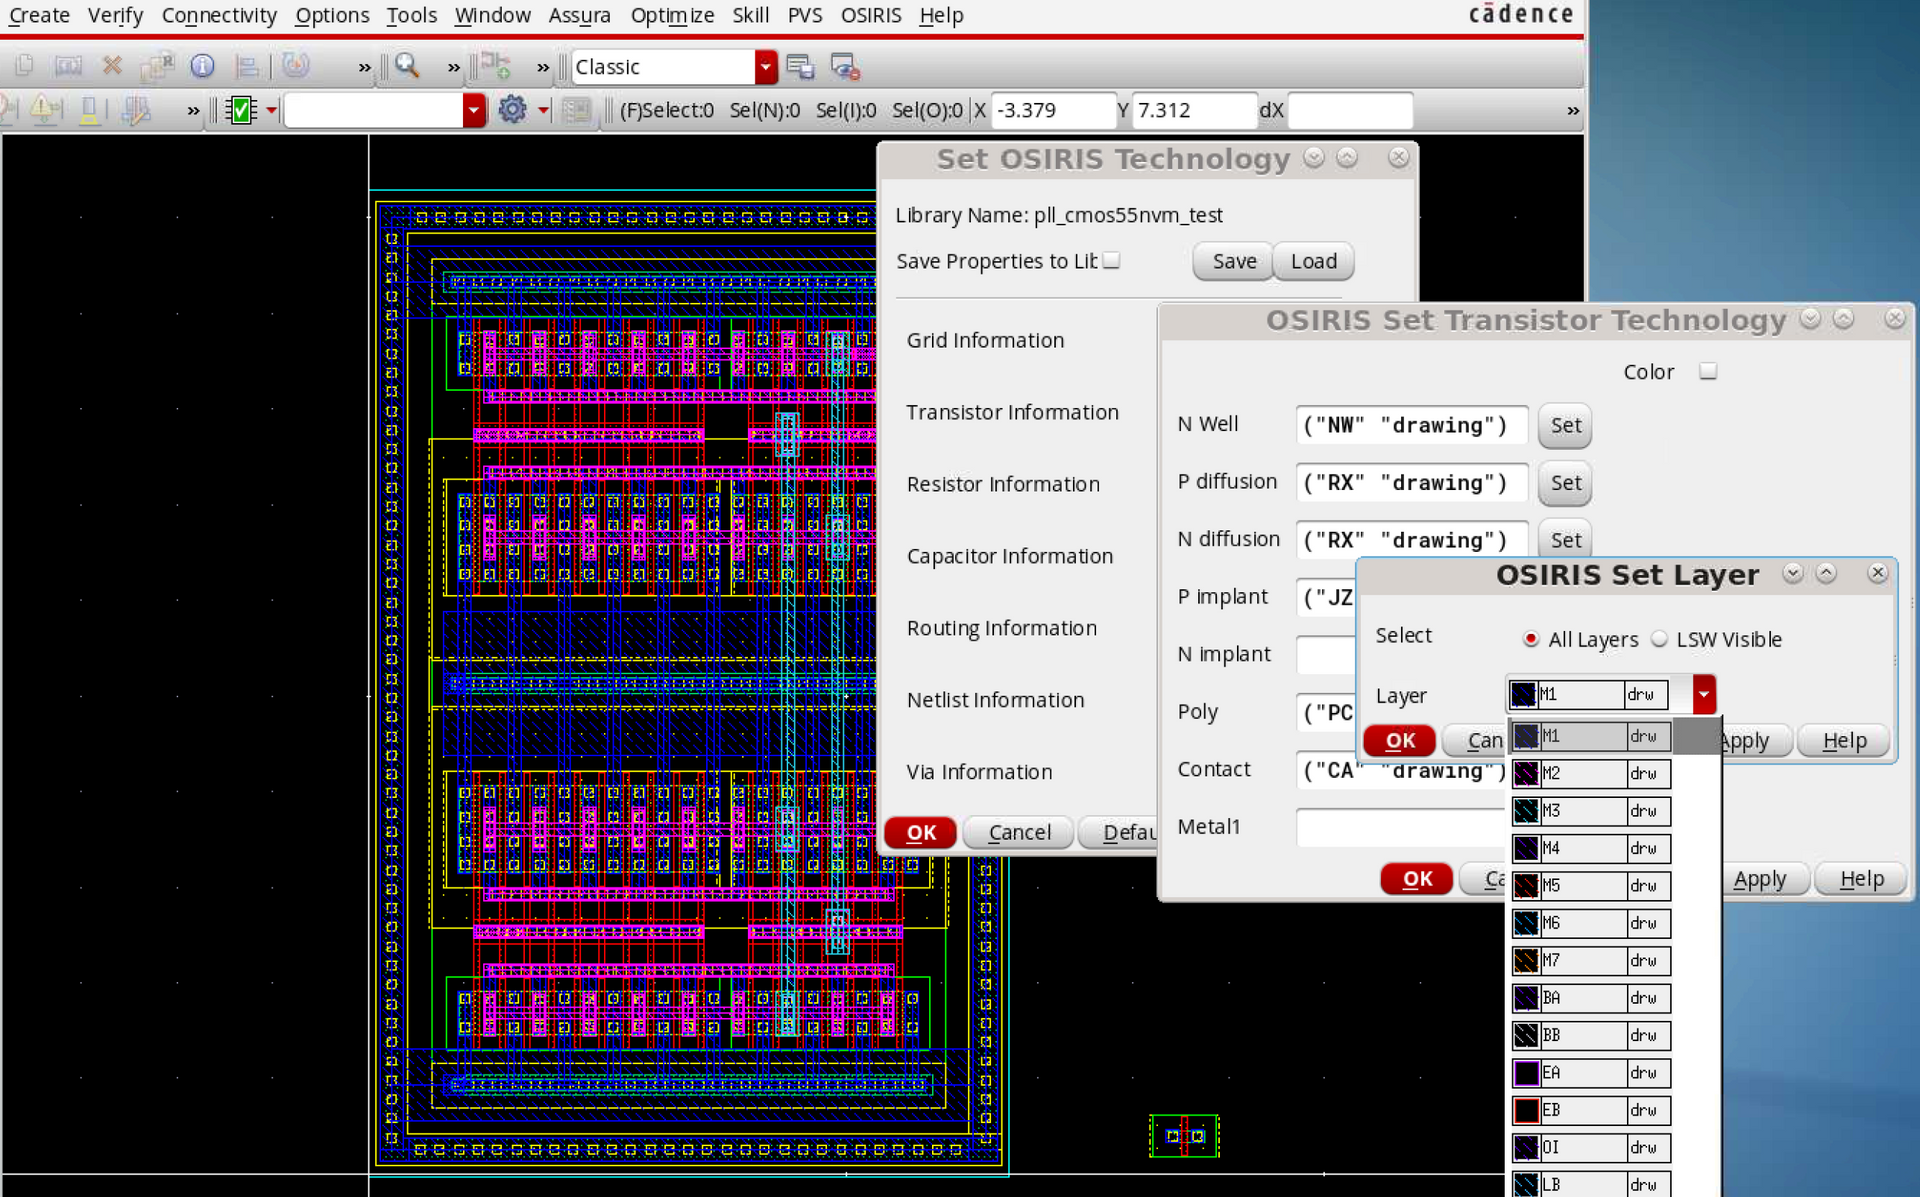
Task: Click the workspace windows icon beside Classic
Action: [x=800, y=67]
